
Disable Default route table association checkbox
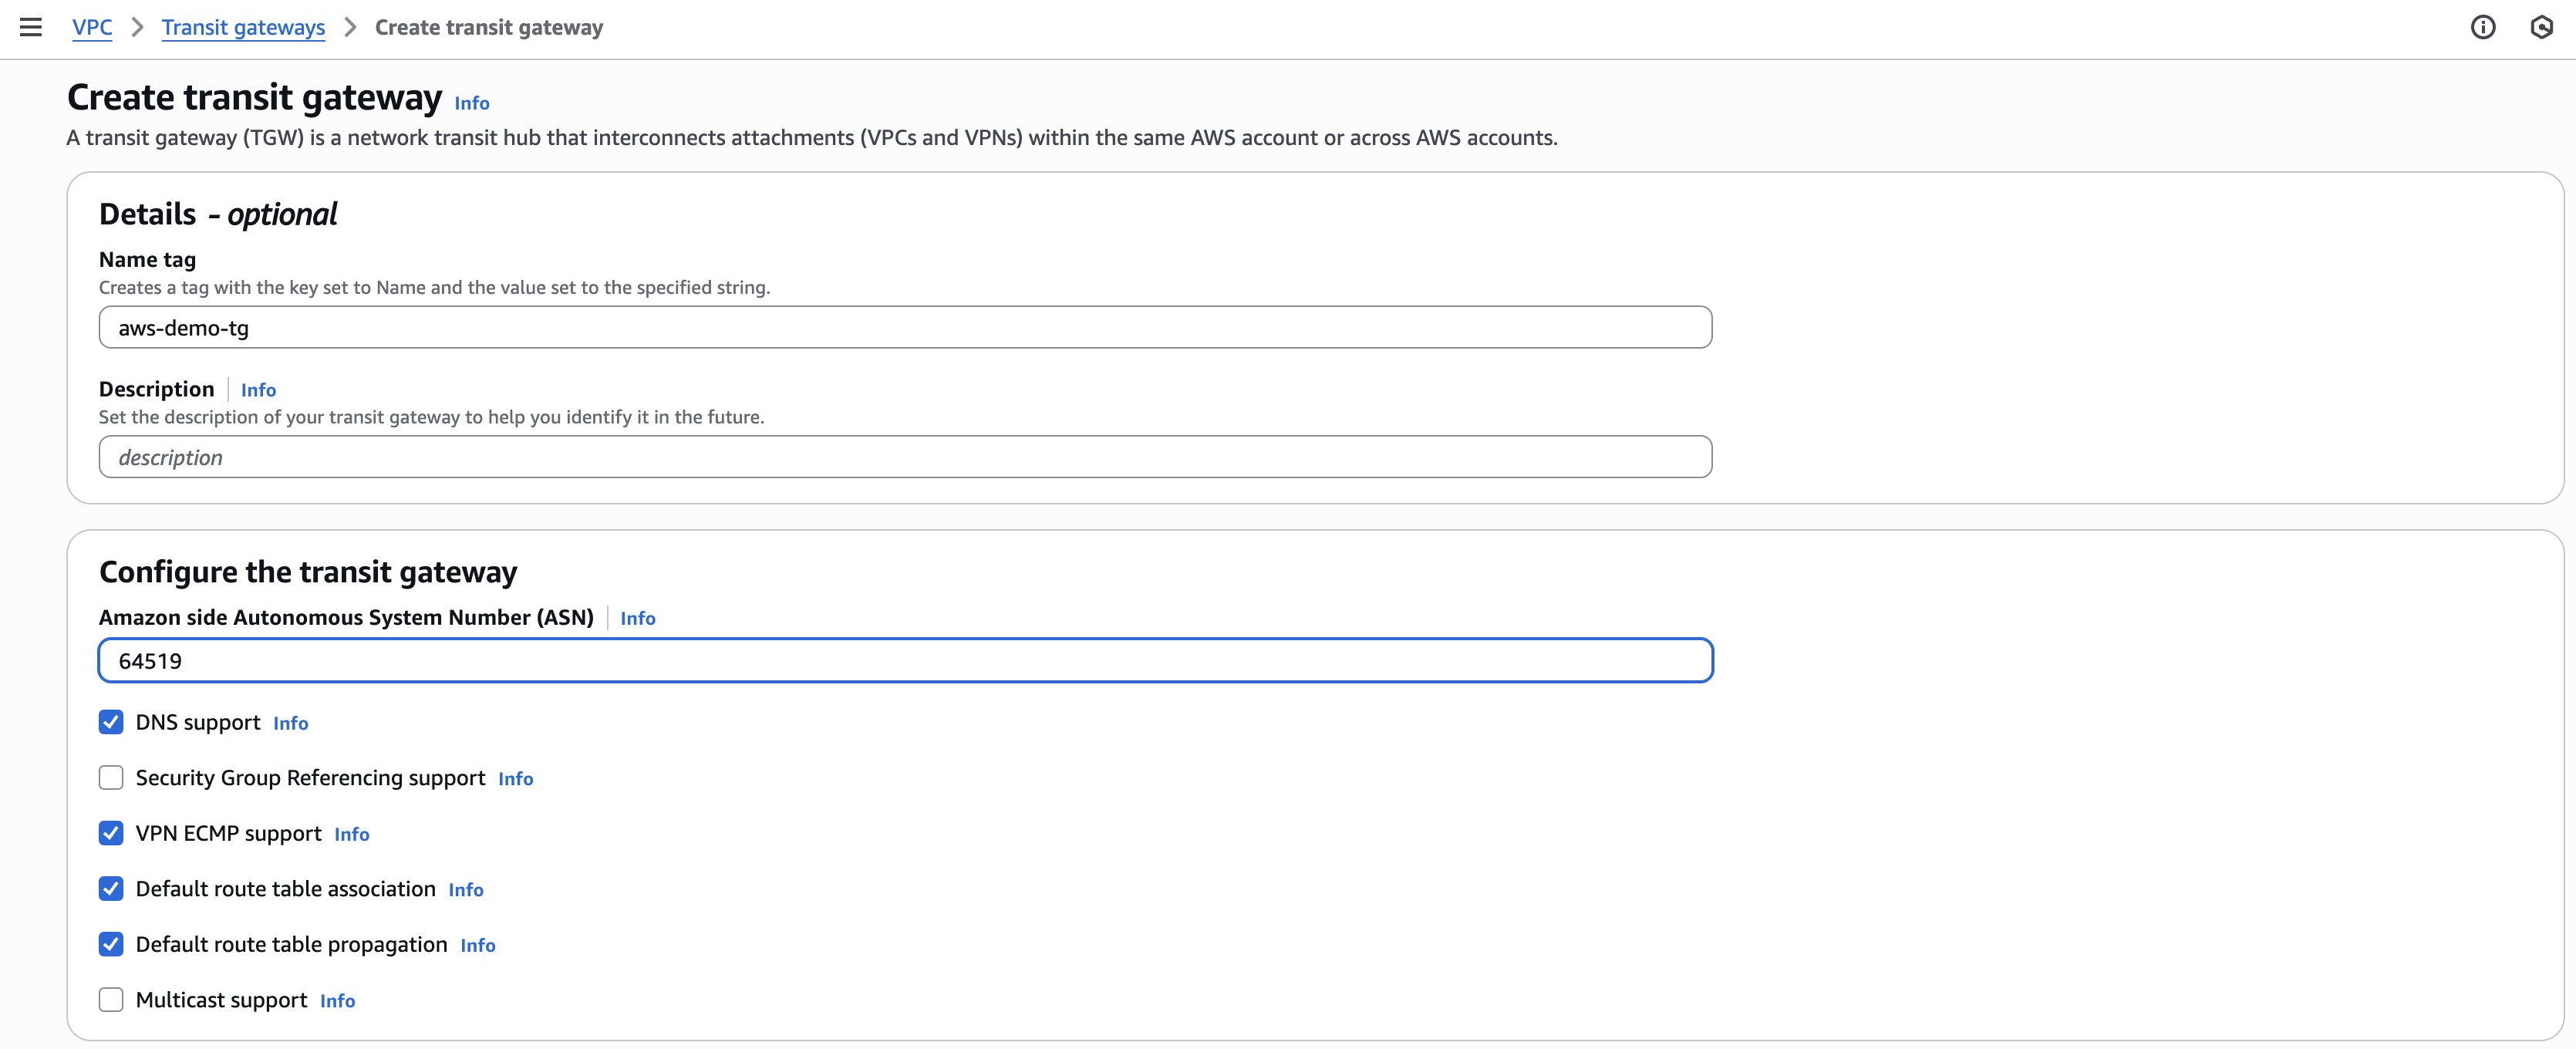[111, 889]
